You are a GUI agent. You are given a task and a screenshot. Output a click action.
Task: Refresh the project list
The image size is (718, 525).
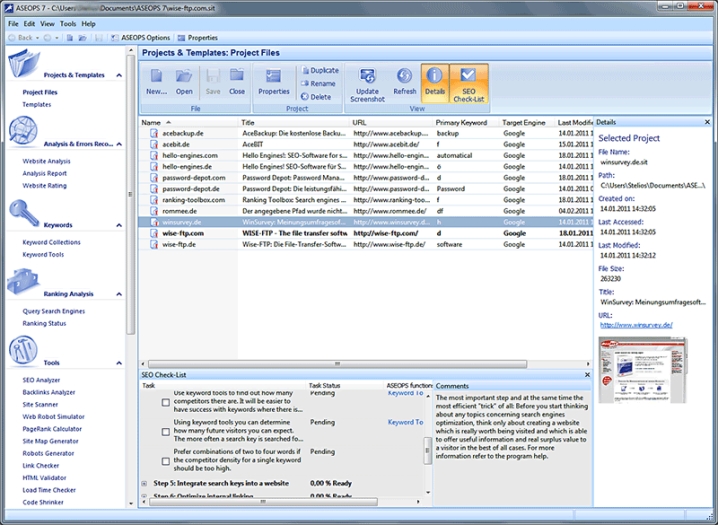405,80
